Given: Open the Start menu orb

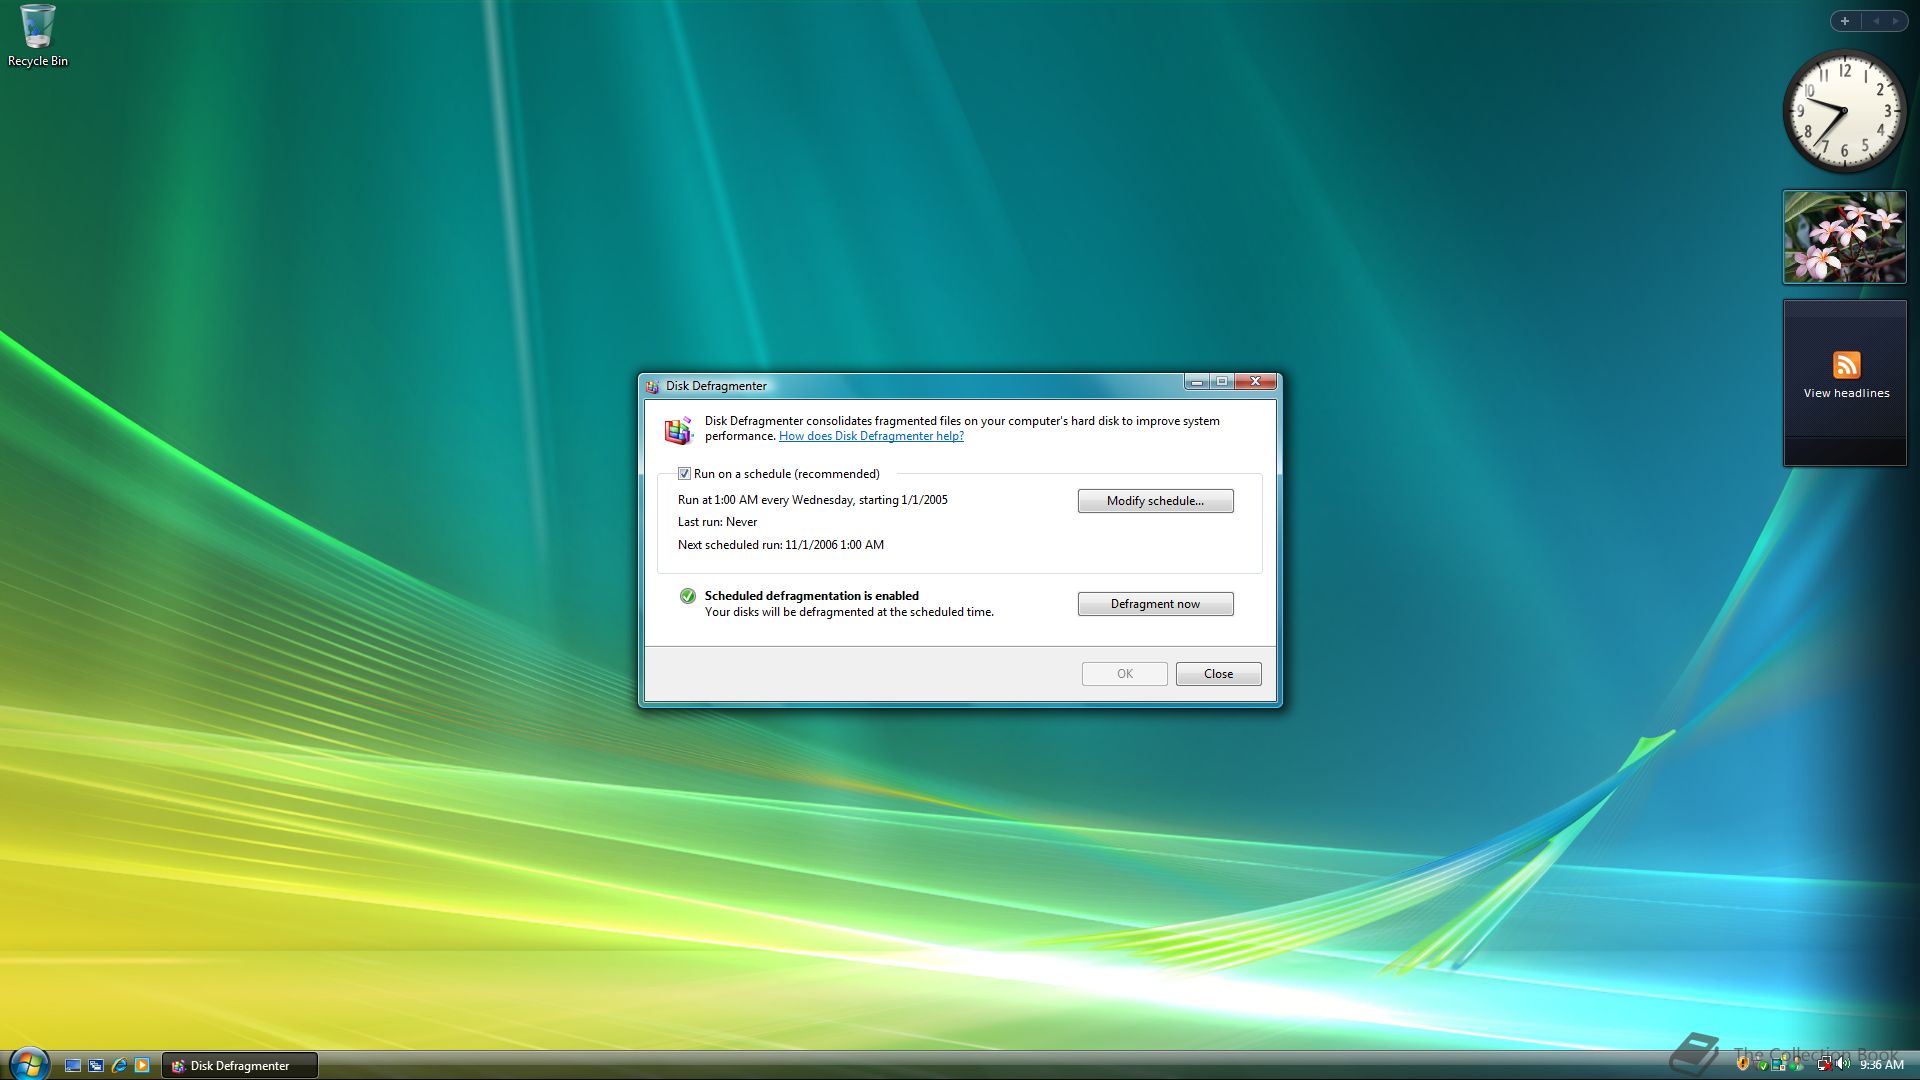Looking at the screenshot, I should (x=29, y=1064).
